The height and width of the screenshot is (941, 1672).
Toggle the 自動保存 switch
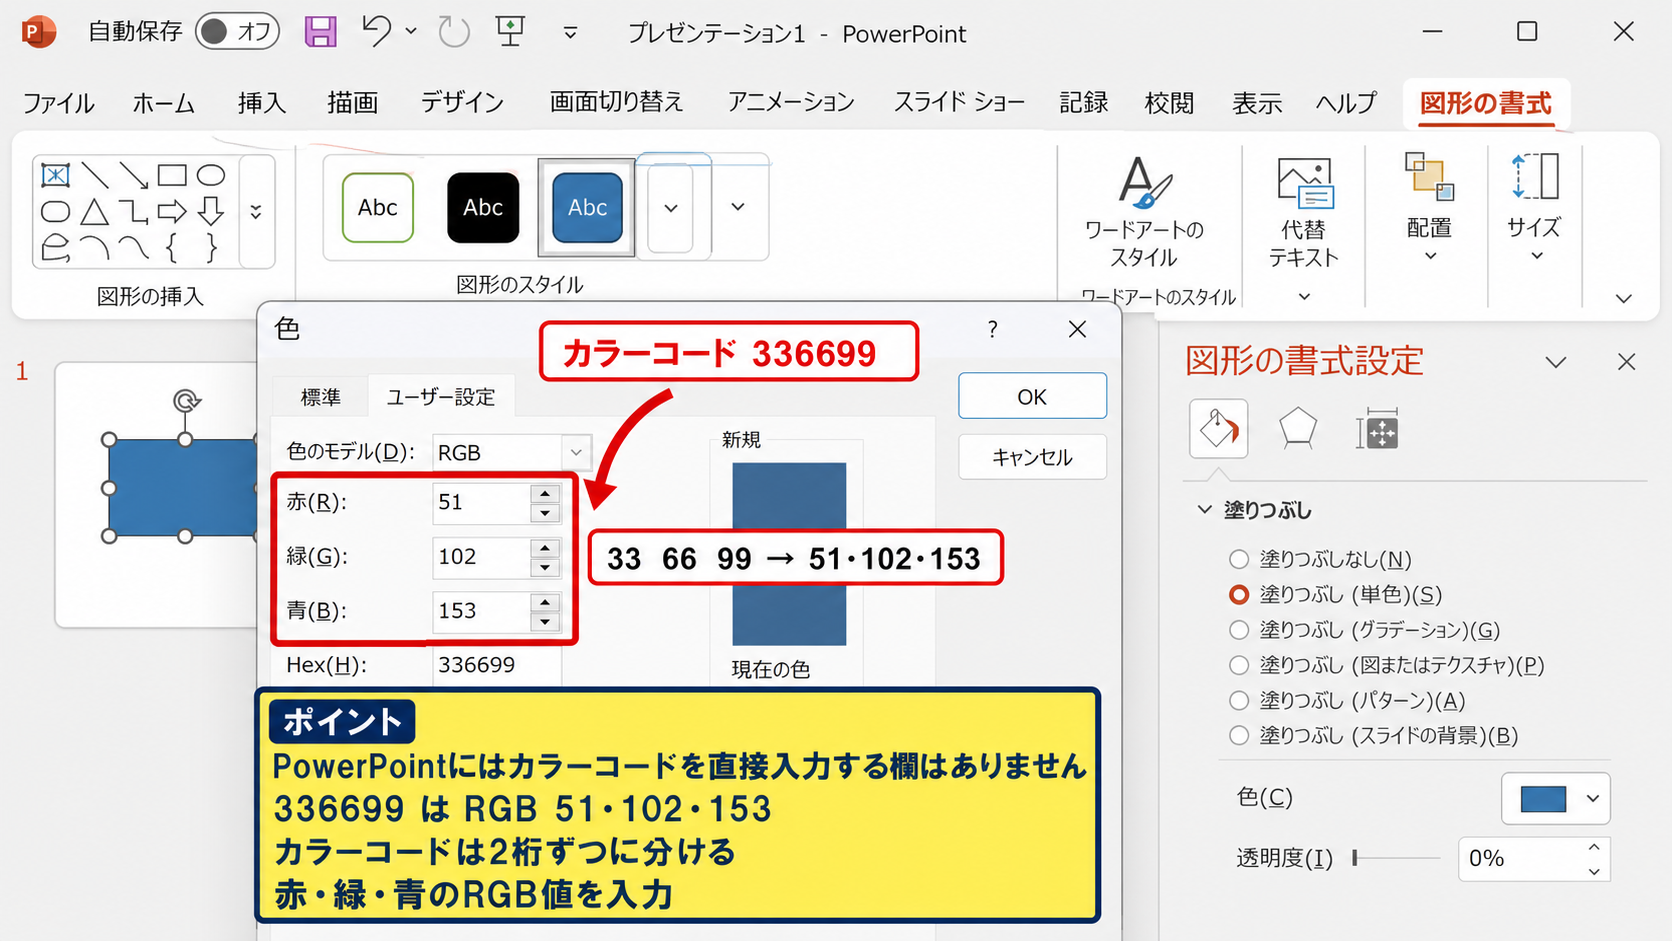237,32
